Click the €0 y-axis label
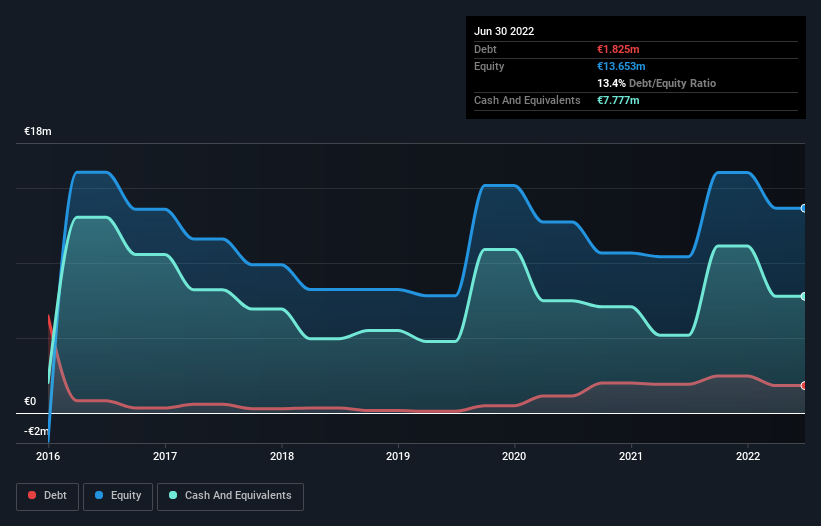Screen dimensions: 821x526 click(30, 401)
